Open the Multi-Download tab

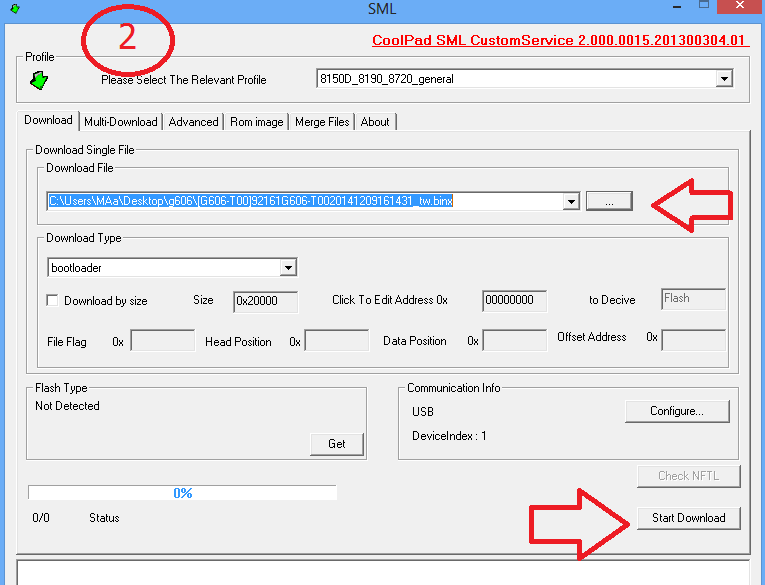tap(121, 121)
